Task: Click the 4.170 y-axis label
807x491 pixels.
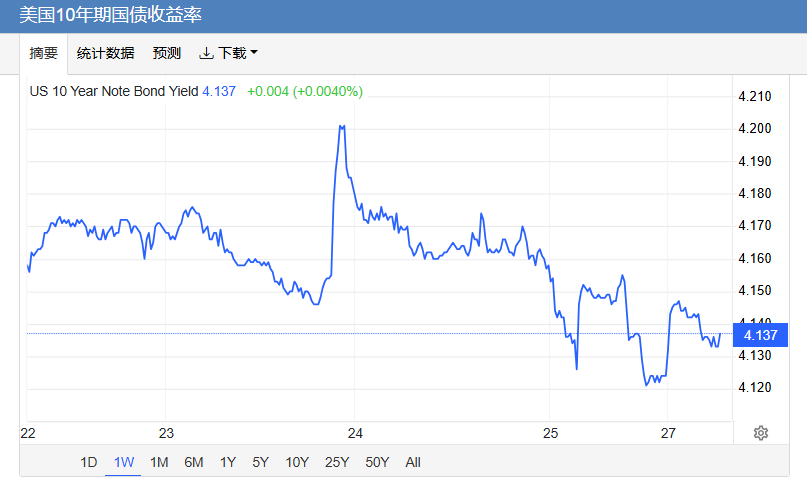Action: [755, 225]
